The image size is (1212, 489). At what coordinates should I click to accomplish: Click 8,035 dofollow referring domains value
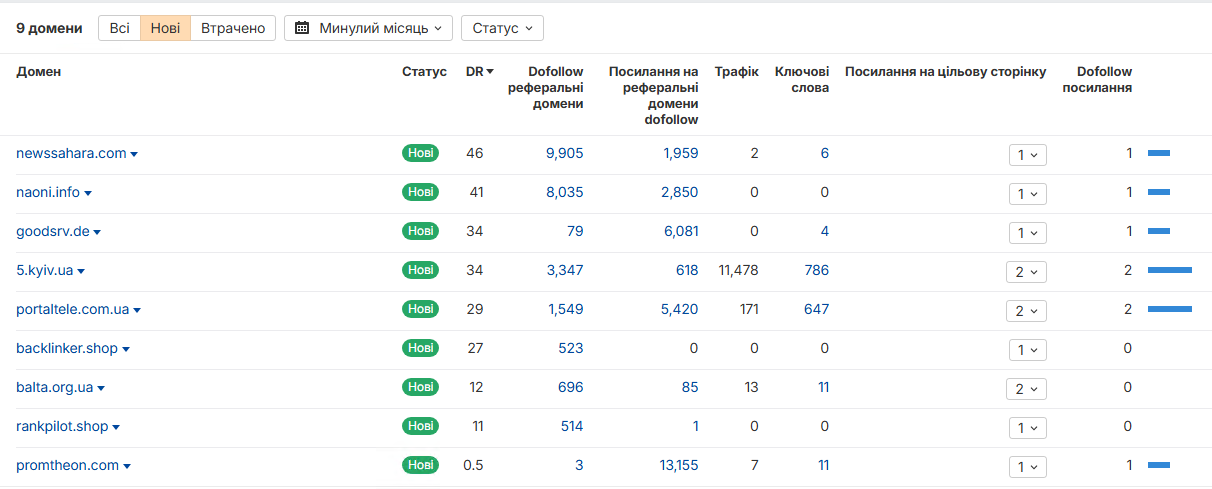click(564, 192)
